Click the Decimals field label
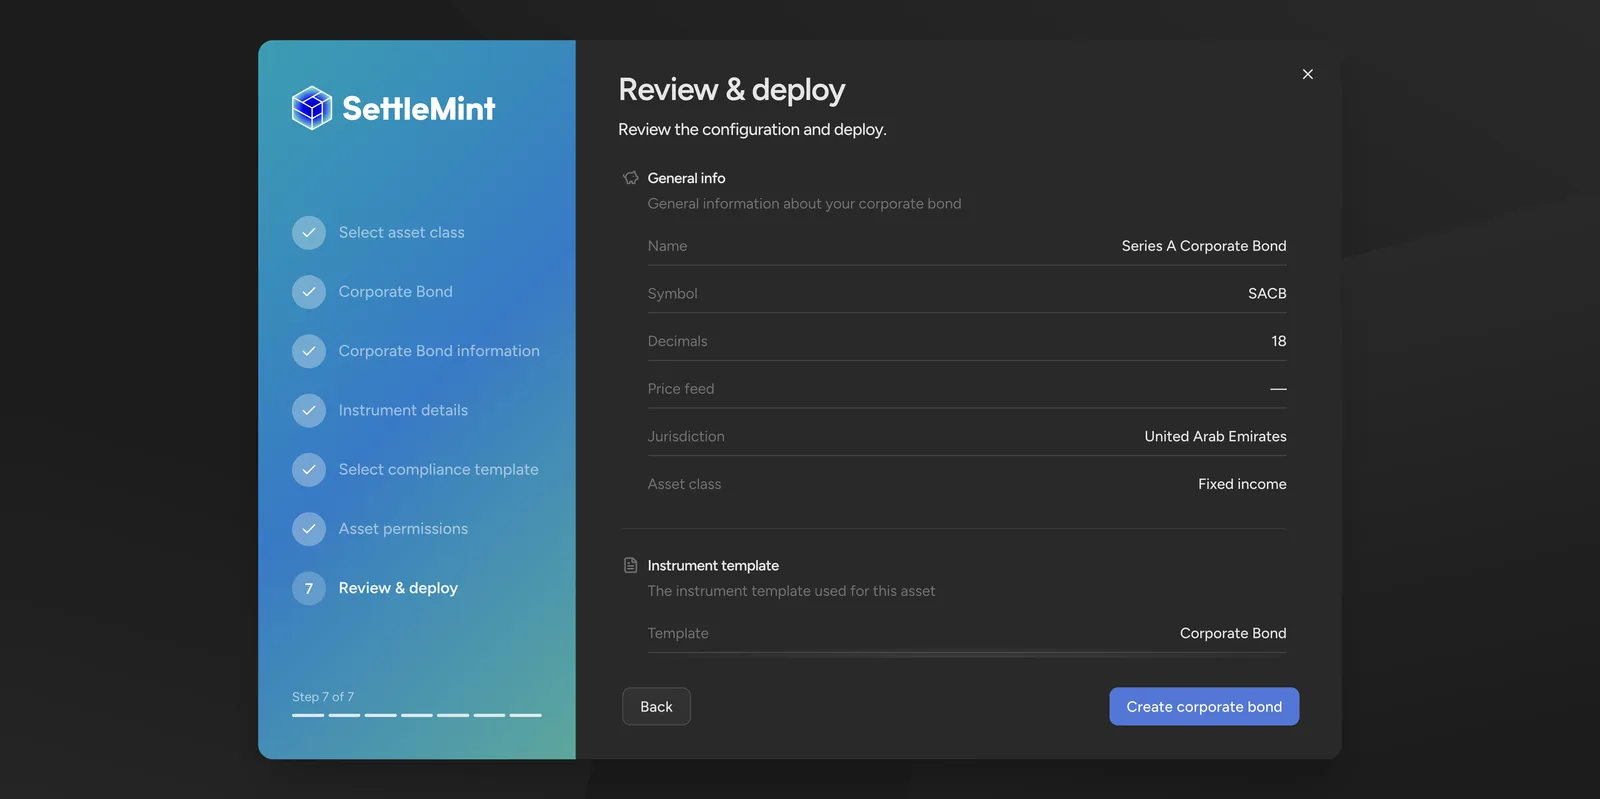Image resolution: width=1600 pixels, height=799 pixels. [677, 341]
